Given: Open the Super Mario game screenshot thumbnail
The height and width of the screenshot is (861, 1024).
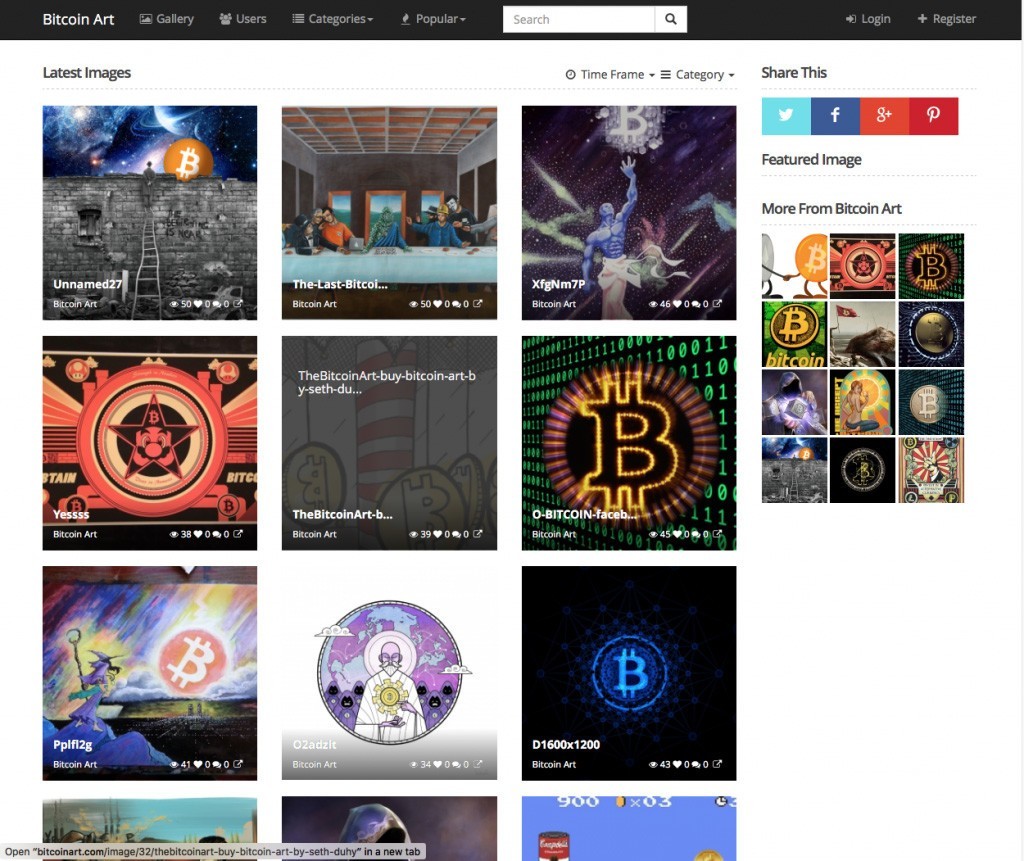Looking at the screenshot, I should click(629, 828).
